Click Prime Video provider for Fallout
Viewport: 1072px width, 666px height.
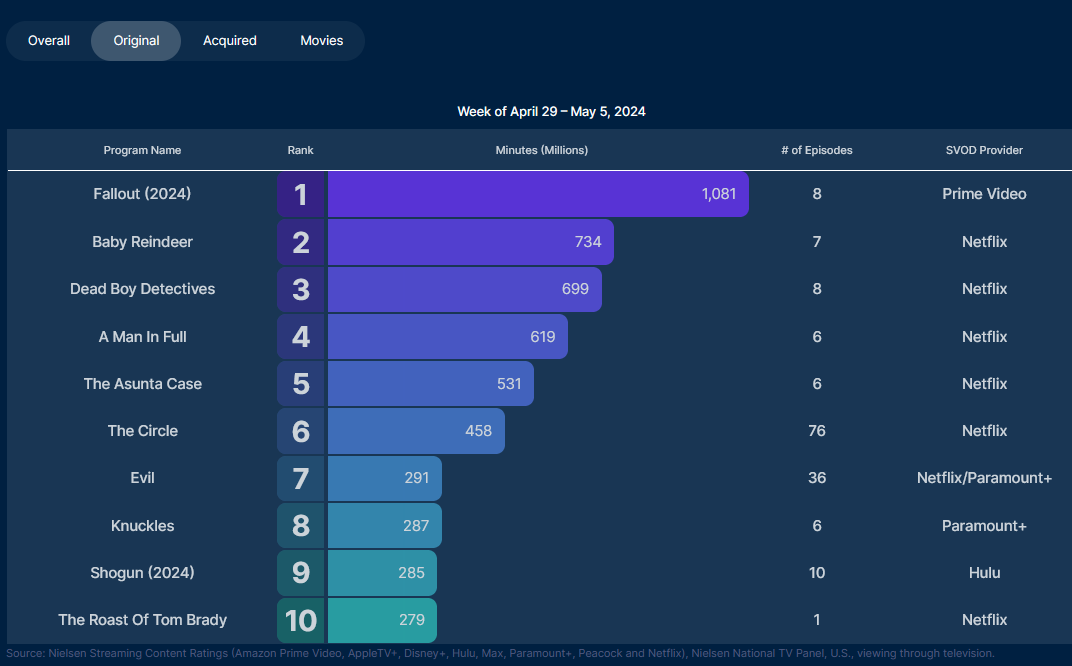984,194
